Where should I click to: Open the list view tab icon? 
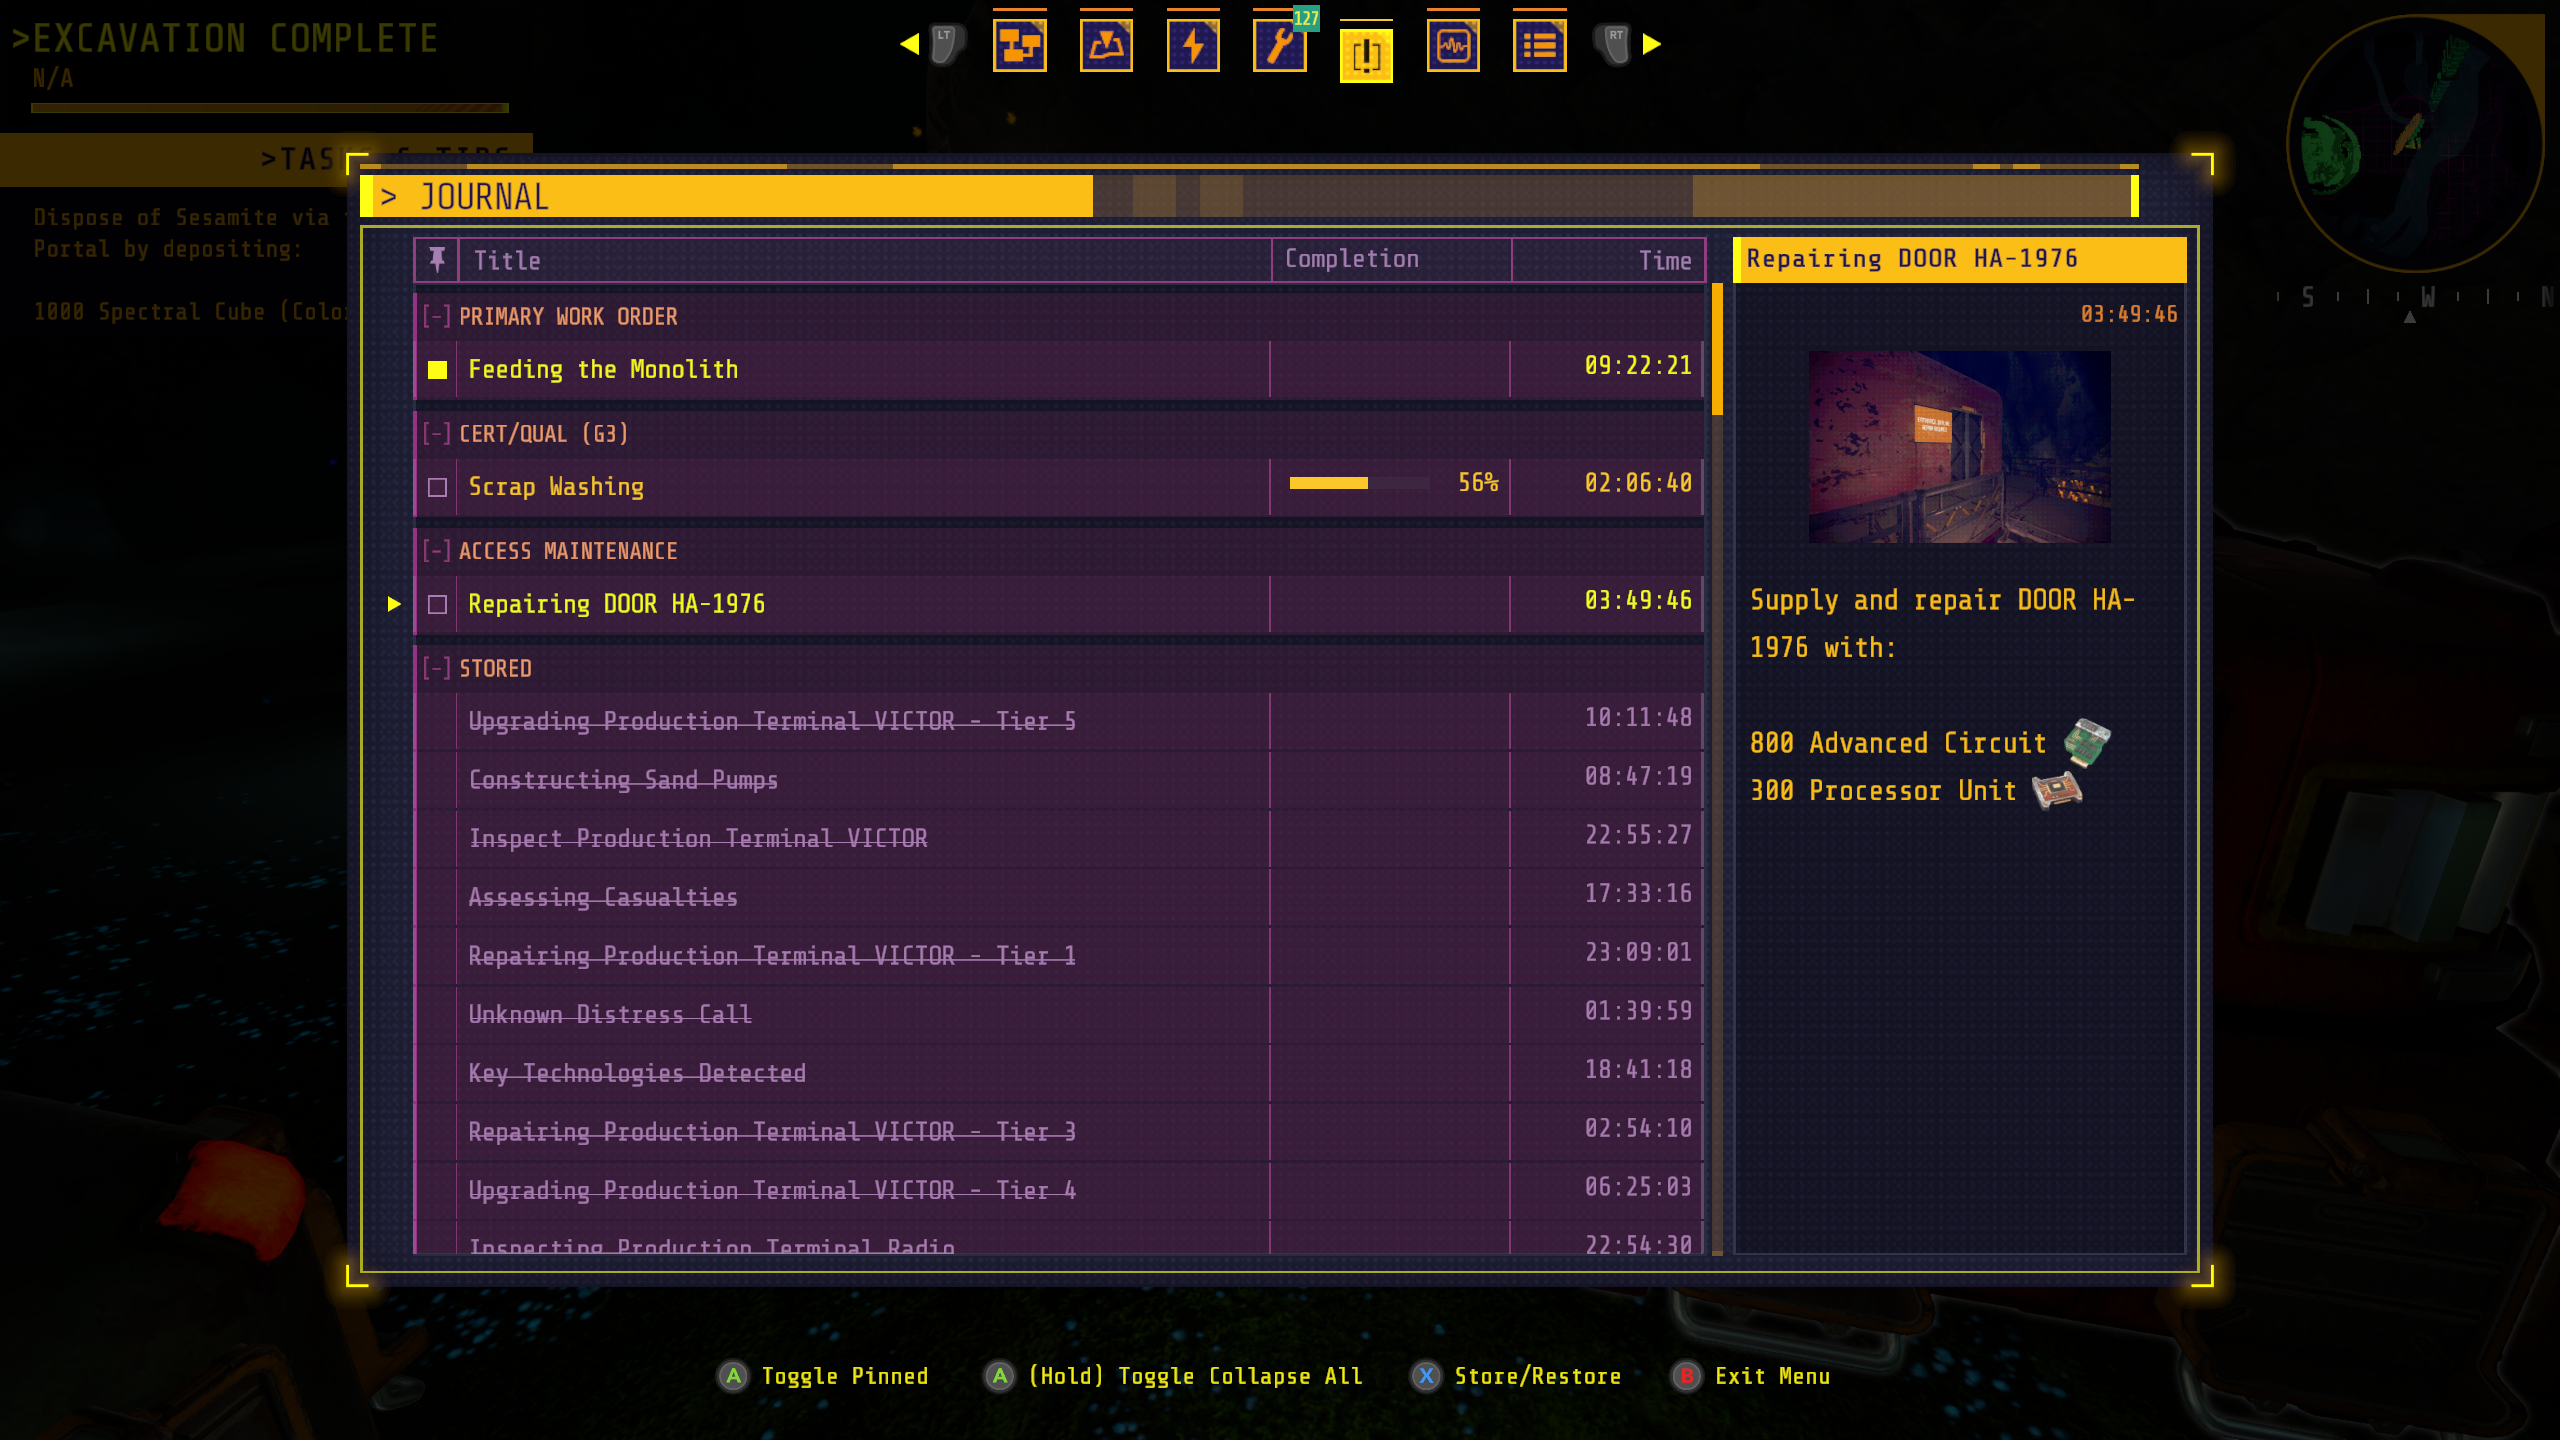pyautogui.click(x=1540, y=45)
